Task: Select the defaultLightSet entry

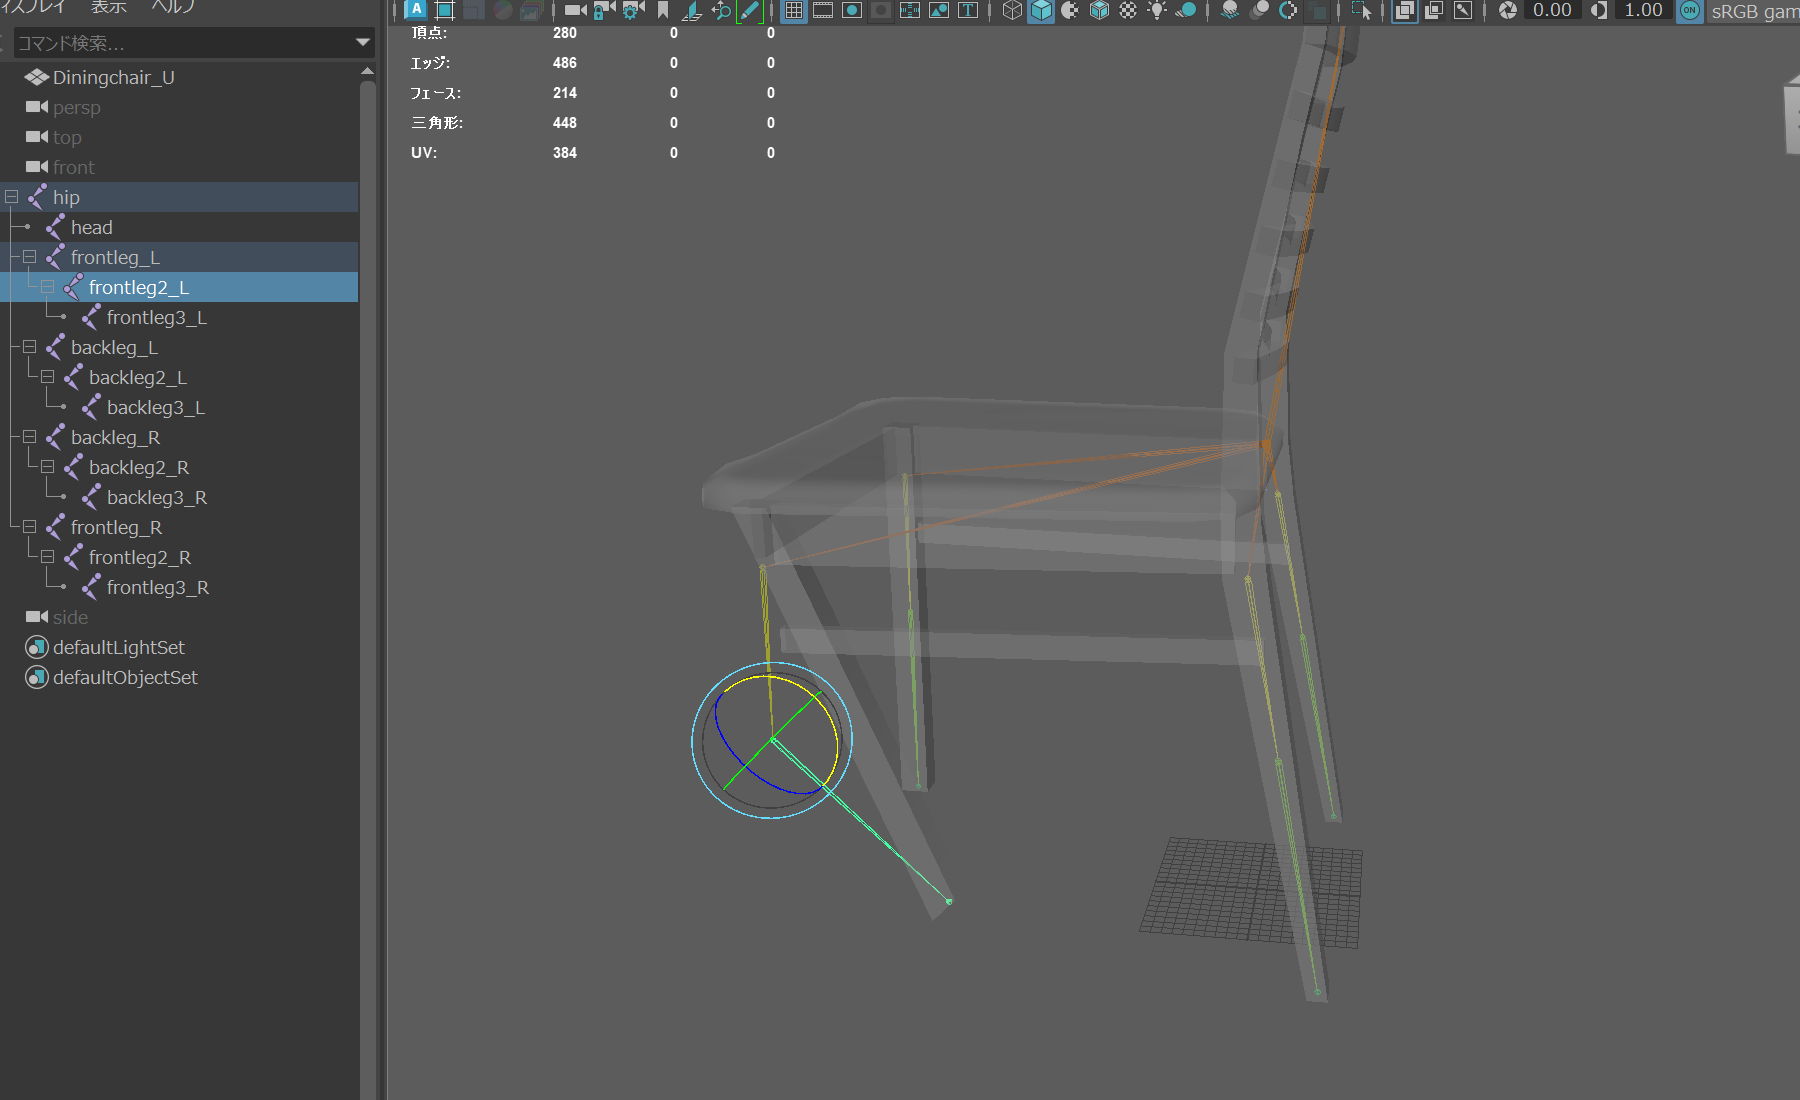Action: [x=118, y=647]
